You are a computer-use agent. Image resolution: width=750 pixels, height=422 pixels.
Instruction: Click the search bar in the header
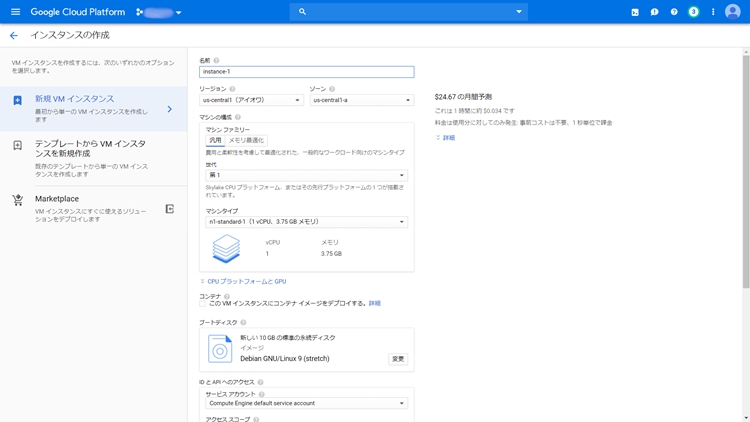click(x=408, y=11)
